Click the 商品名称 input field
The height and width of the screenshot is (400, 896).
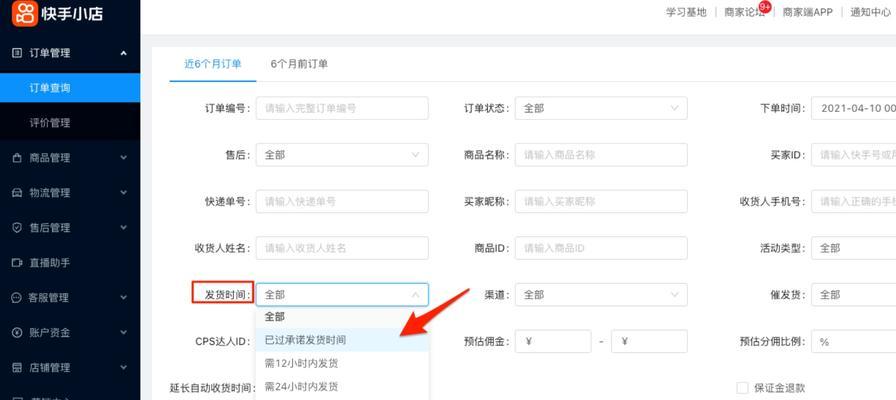(601, 155)
